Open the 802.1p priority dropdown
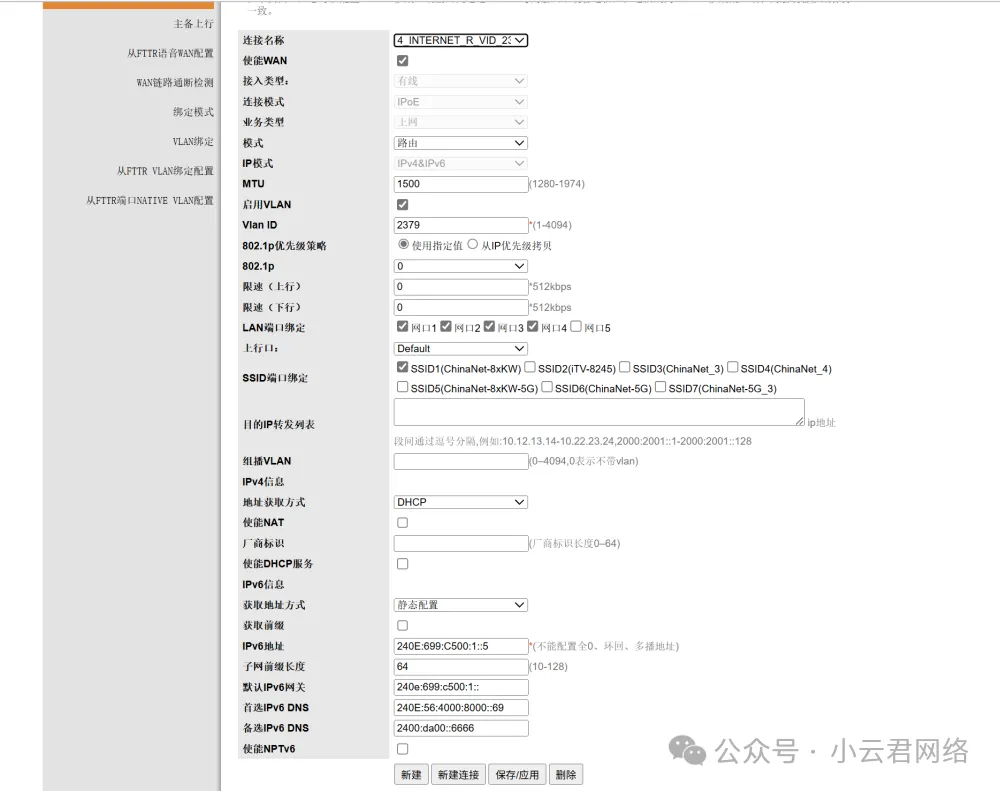Screen dimensions: 1000x791 [x=460, y=266]
